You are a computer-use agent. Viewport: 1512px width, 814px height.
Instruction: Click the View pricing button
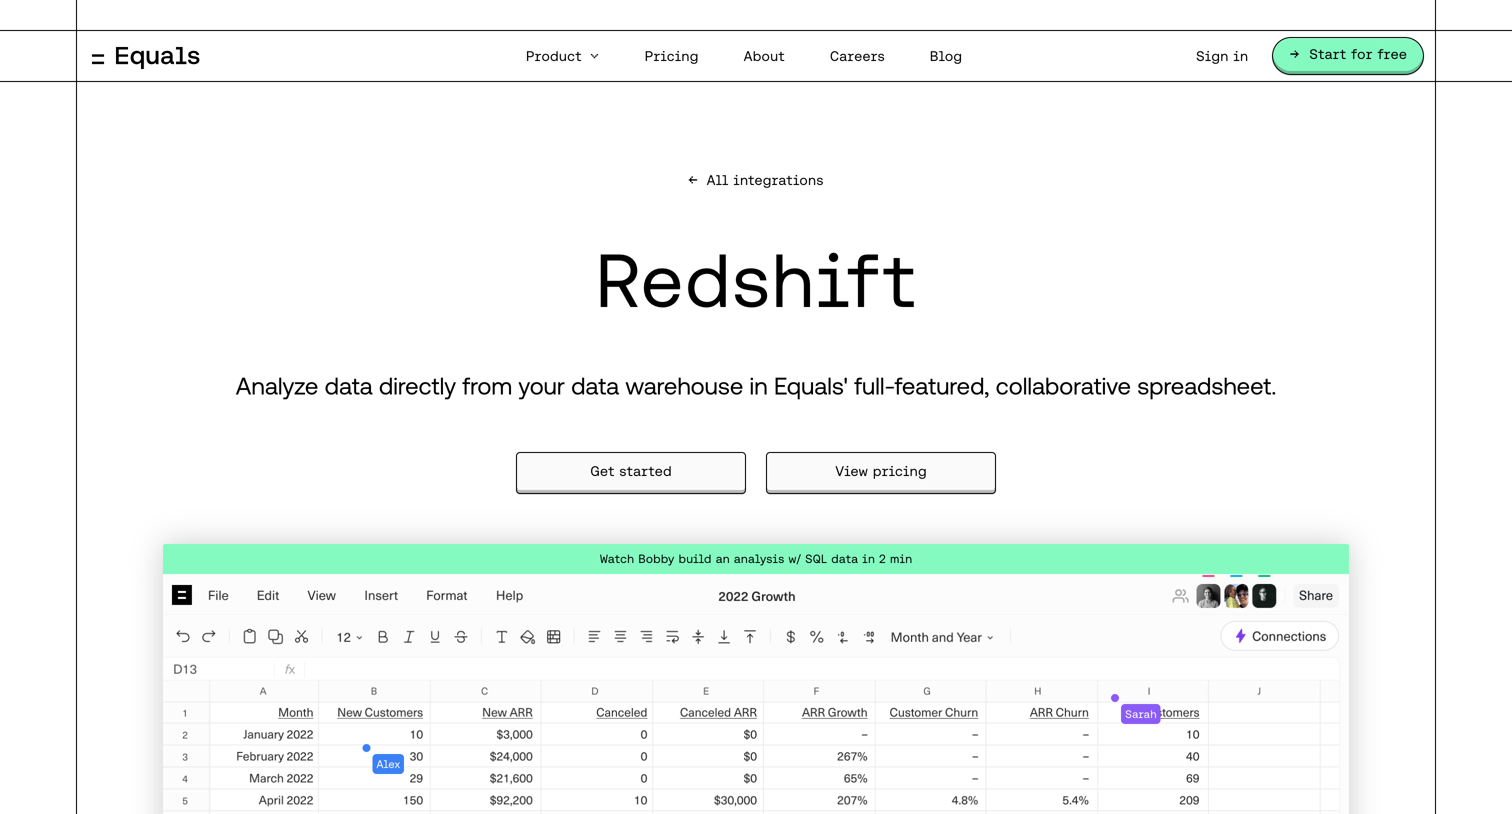881,472
